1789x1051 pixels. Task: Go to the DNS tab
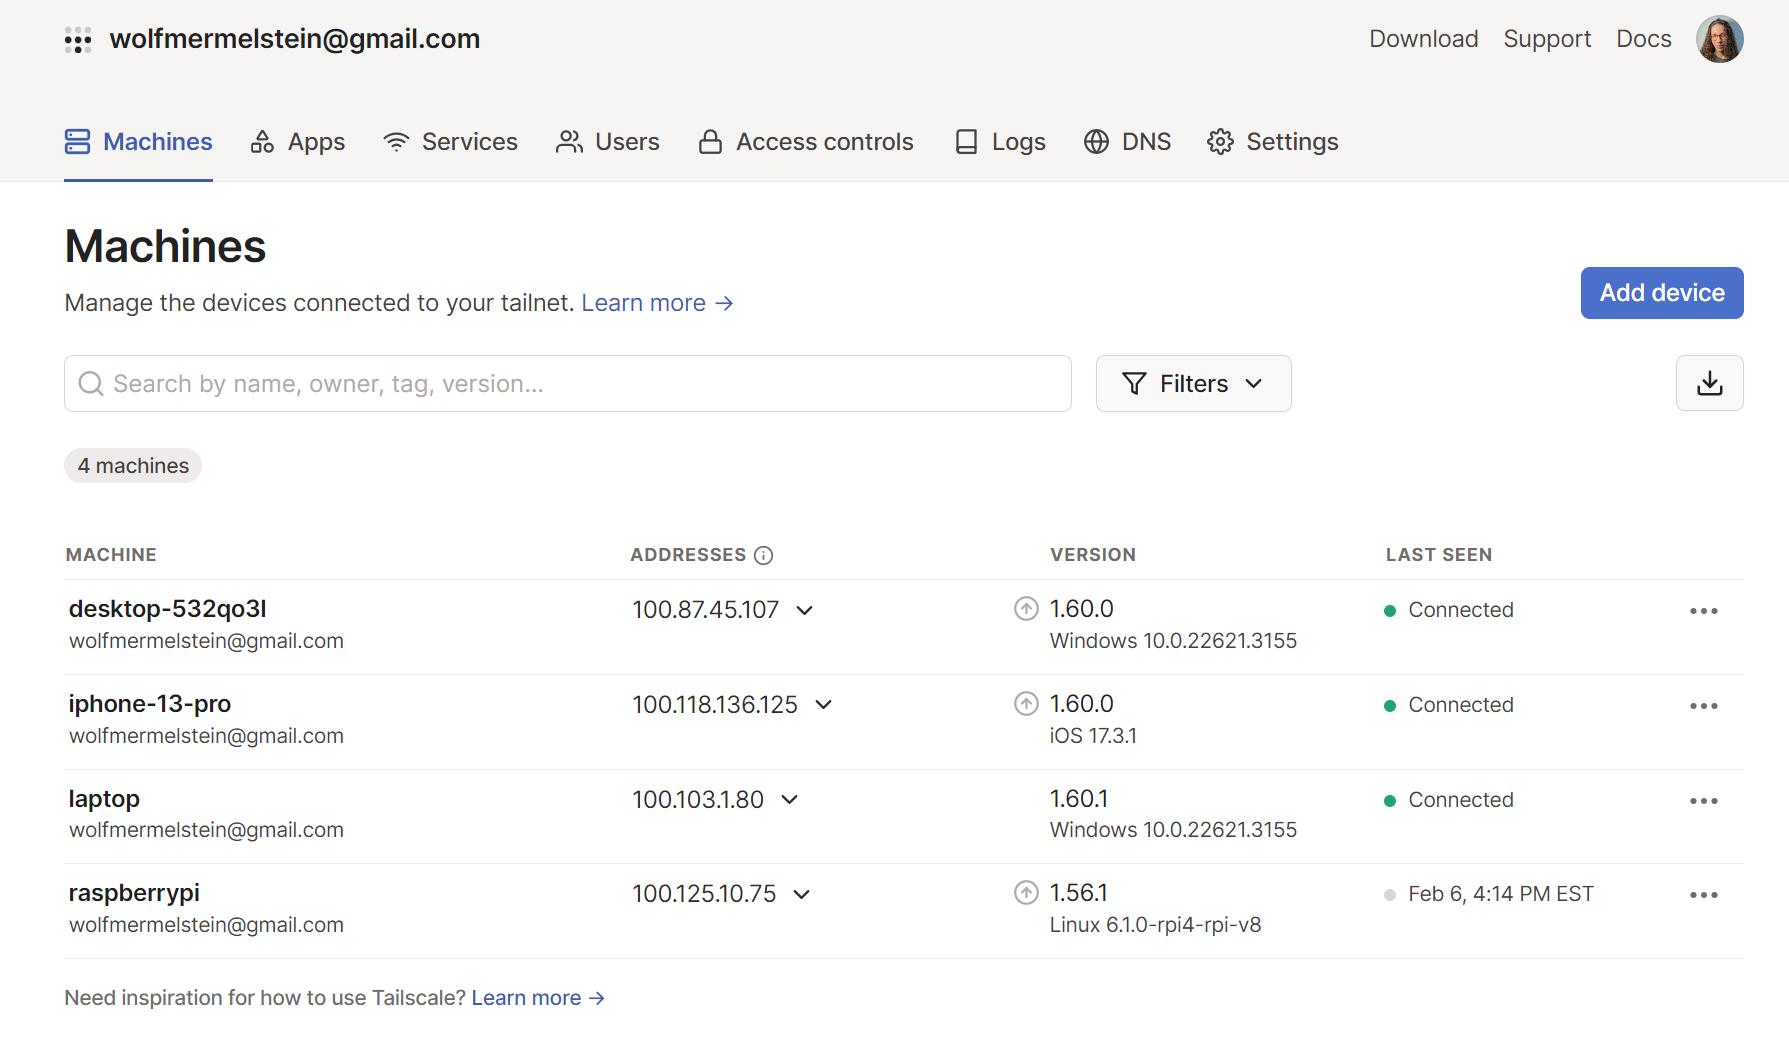(x=1127, y=142)
